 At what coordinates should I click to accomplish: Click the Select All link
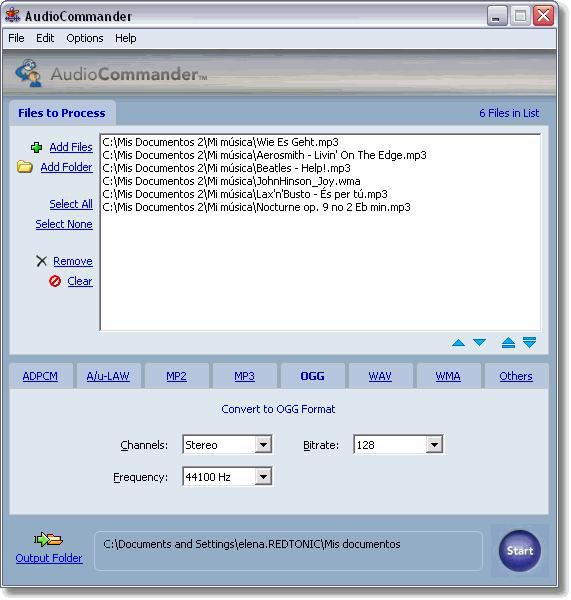71,204
